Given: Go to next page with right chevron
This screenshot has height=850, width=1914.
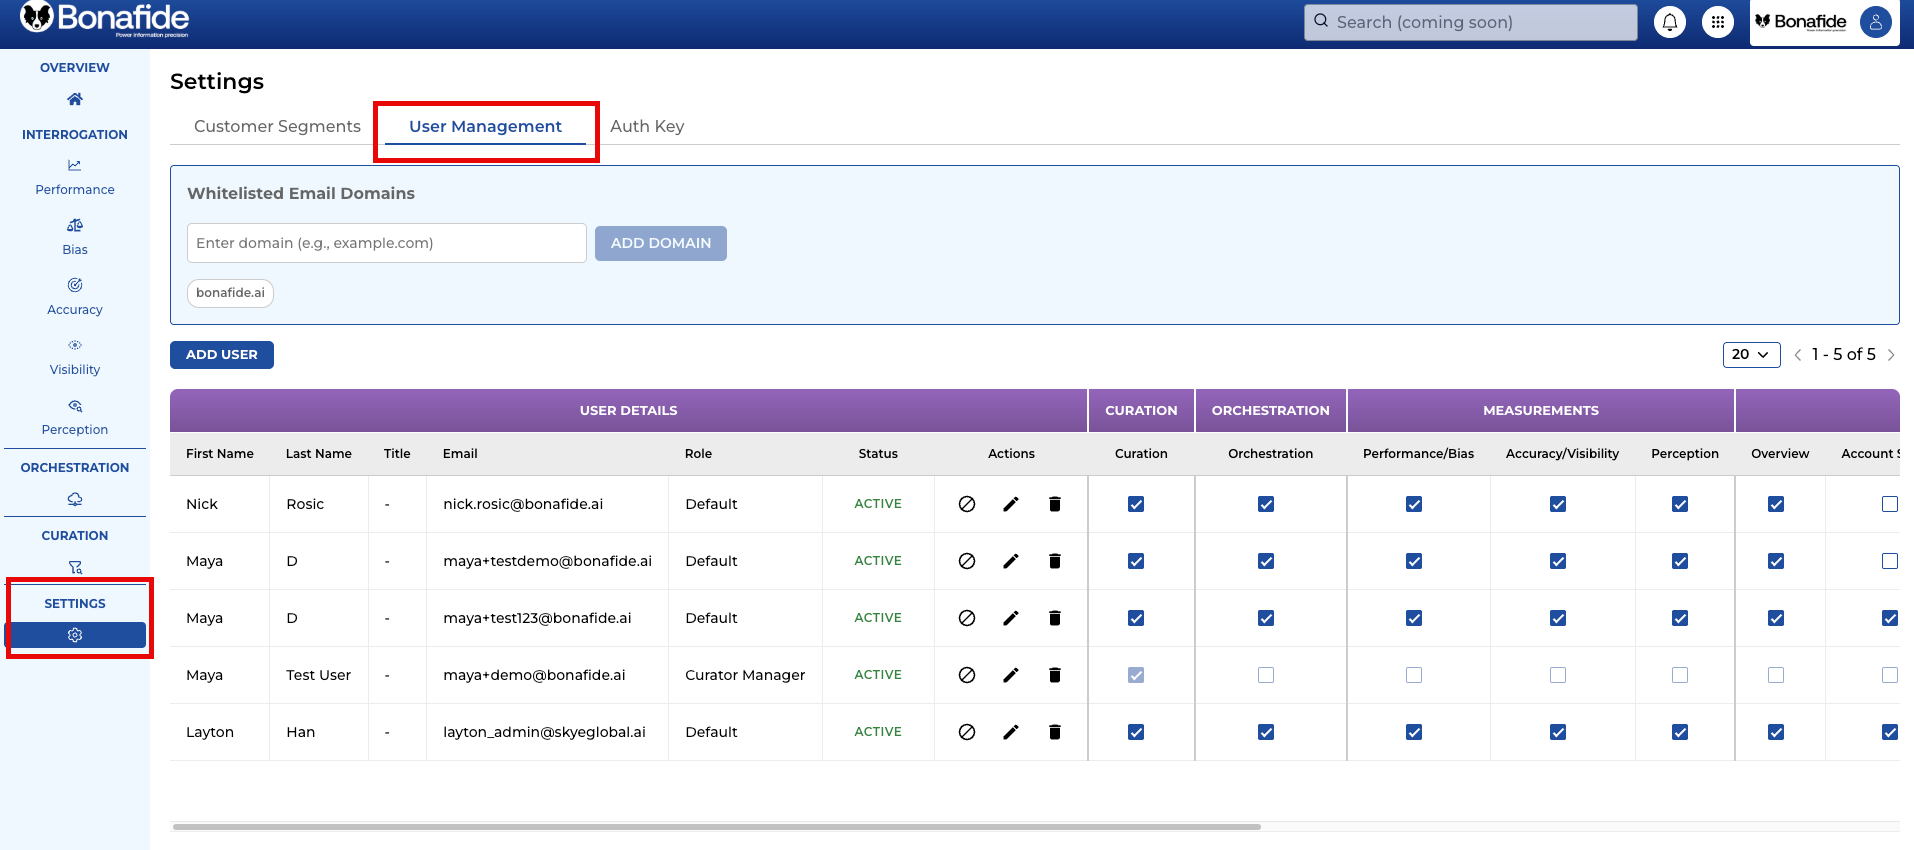Looking at the screenshot, I should click(1891, 355).
